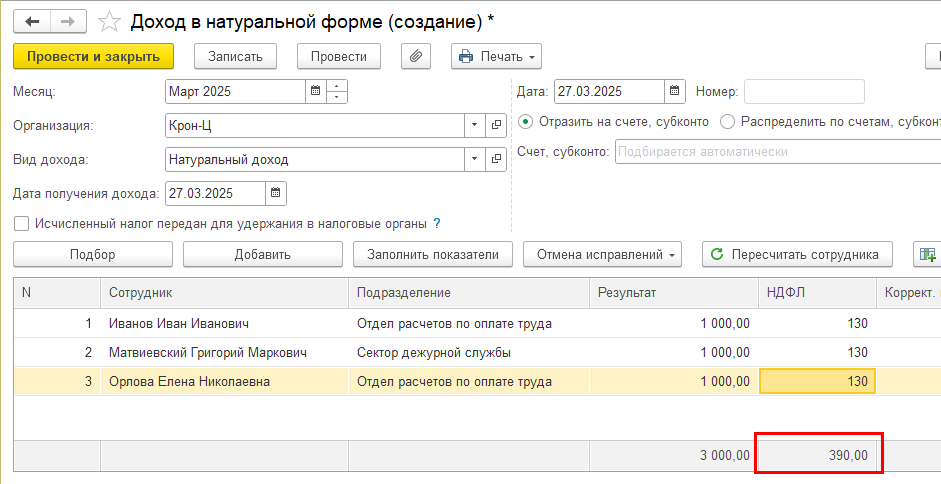Open attached files via paperclip icon

[415, 57]
